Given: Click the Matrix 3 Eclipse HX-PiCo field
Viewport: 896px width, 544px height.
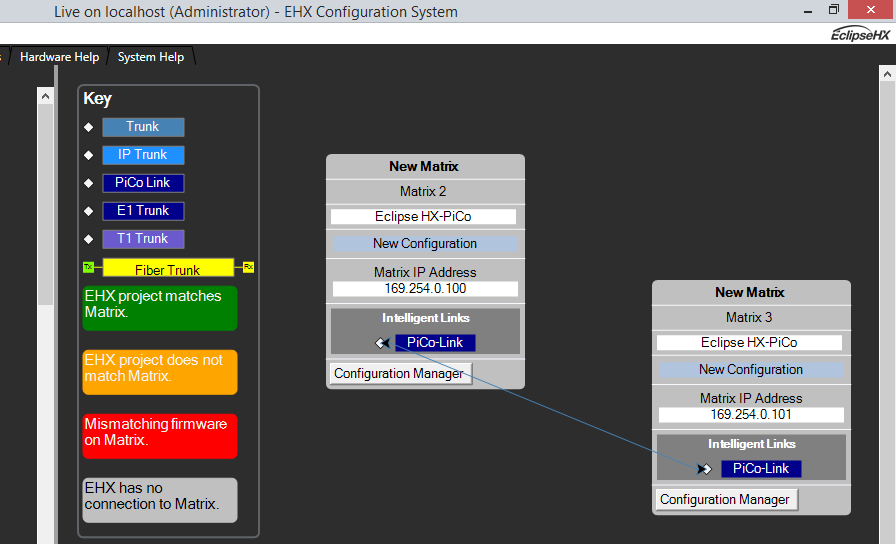Looking at the screenshot, I should click(x=750, y=343).
